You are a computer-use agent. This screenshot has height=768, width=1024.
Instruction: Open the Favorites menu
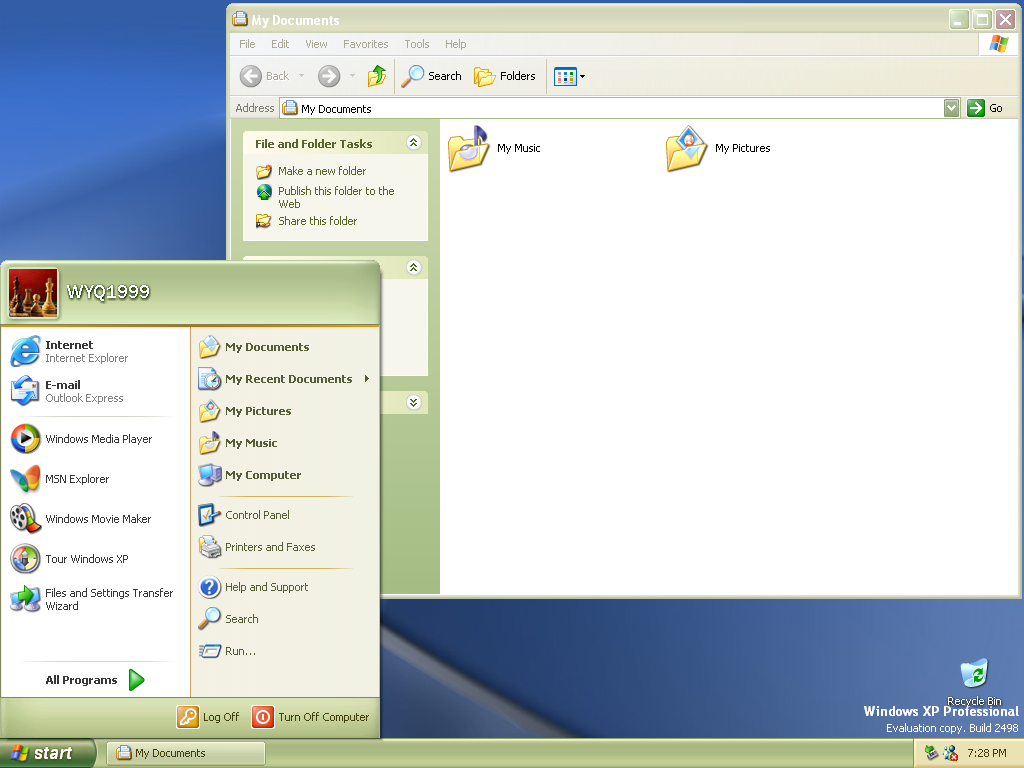pyautogui.click(x=365, y=44)
